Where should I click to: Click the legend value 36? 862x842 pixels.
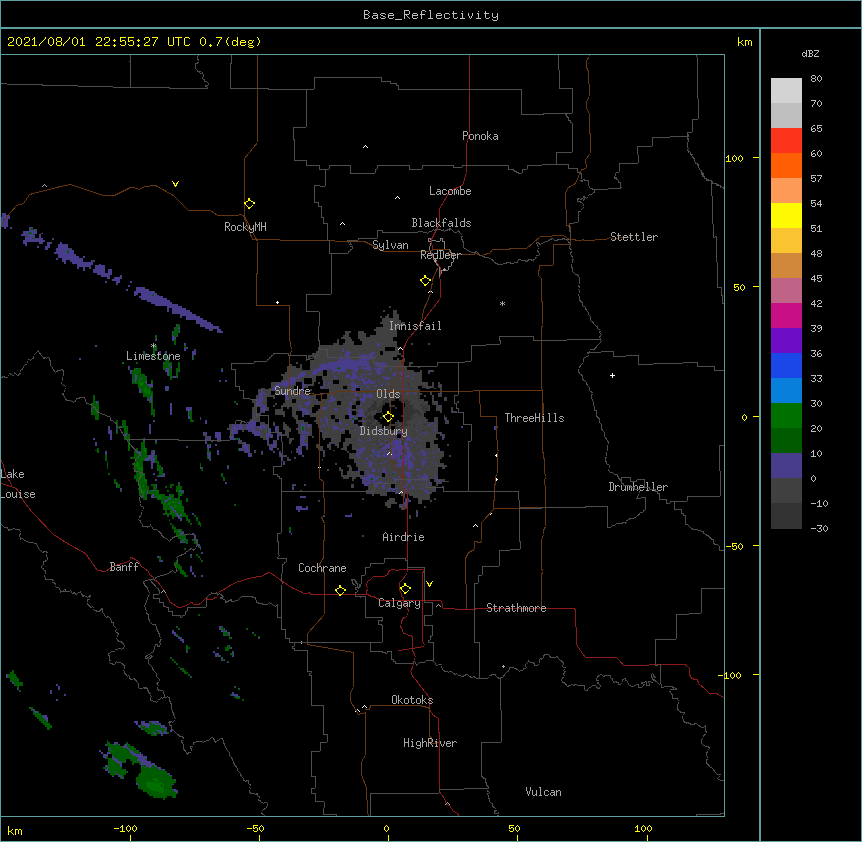click(x=816, y=353)
